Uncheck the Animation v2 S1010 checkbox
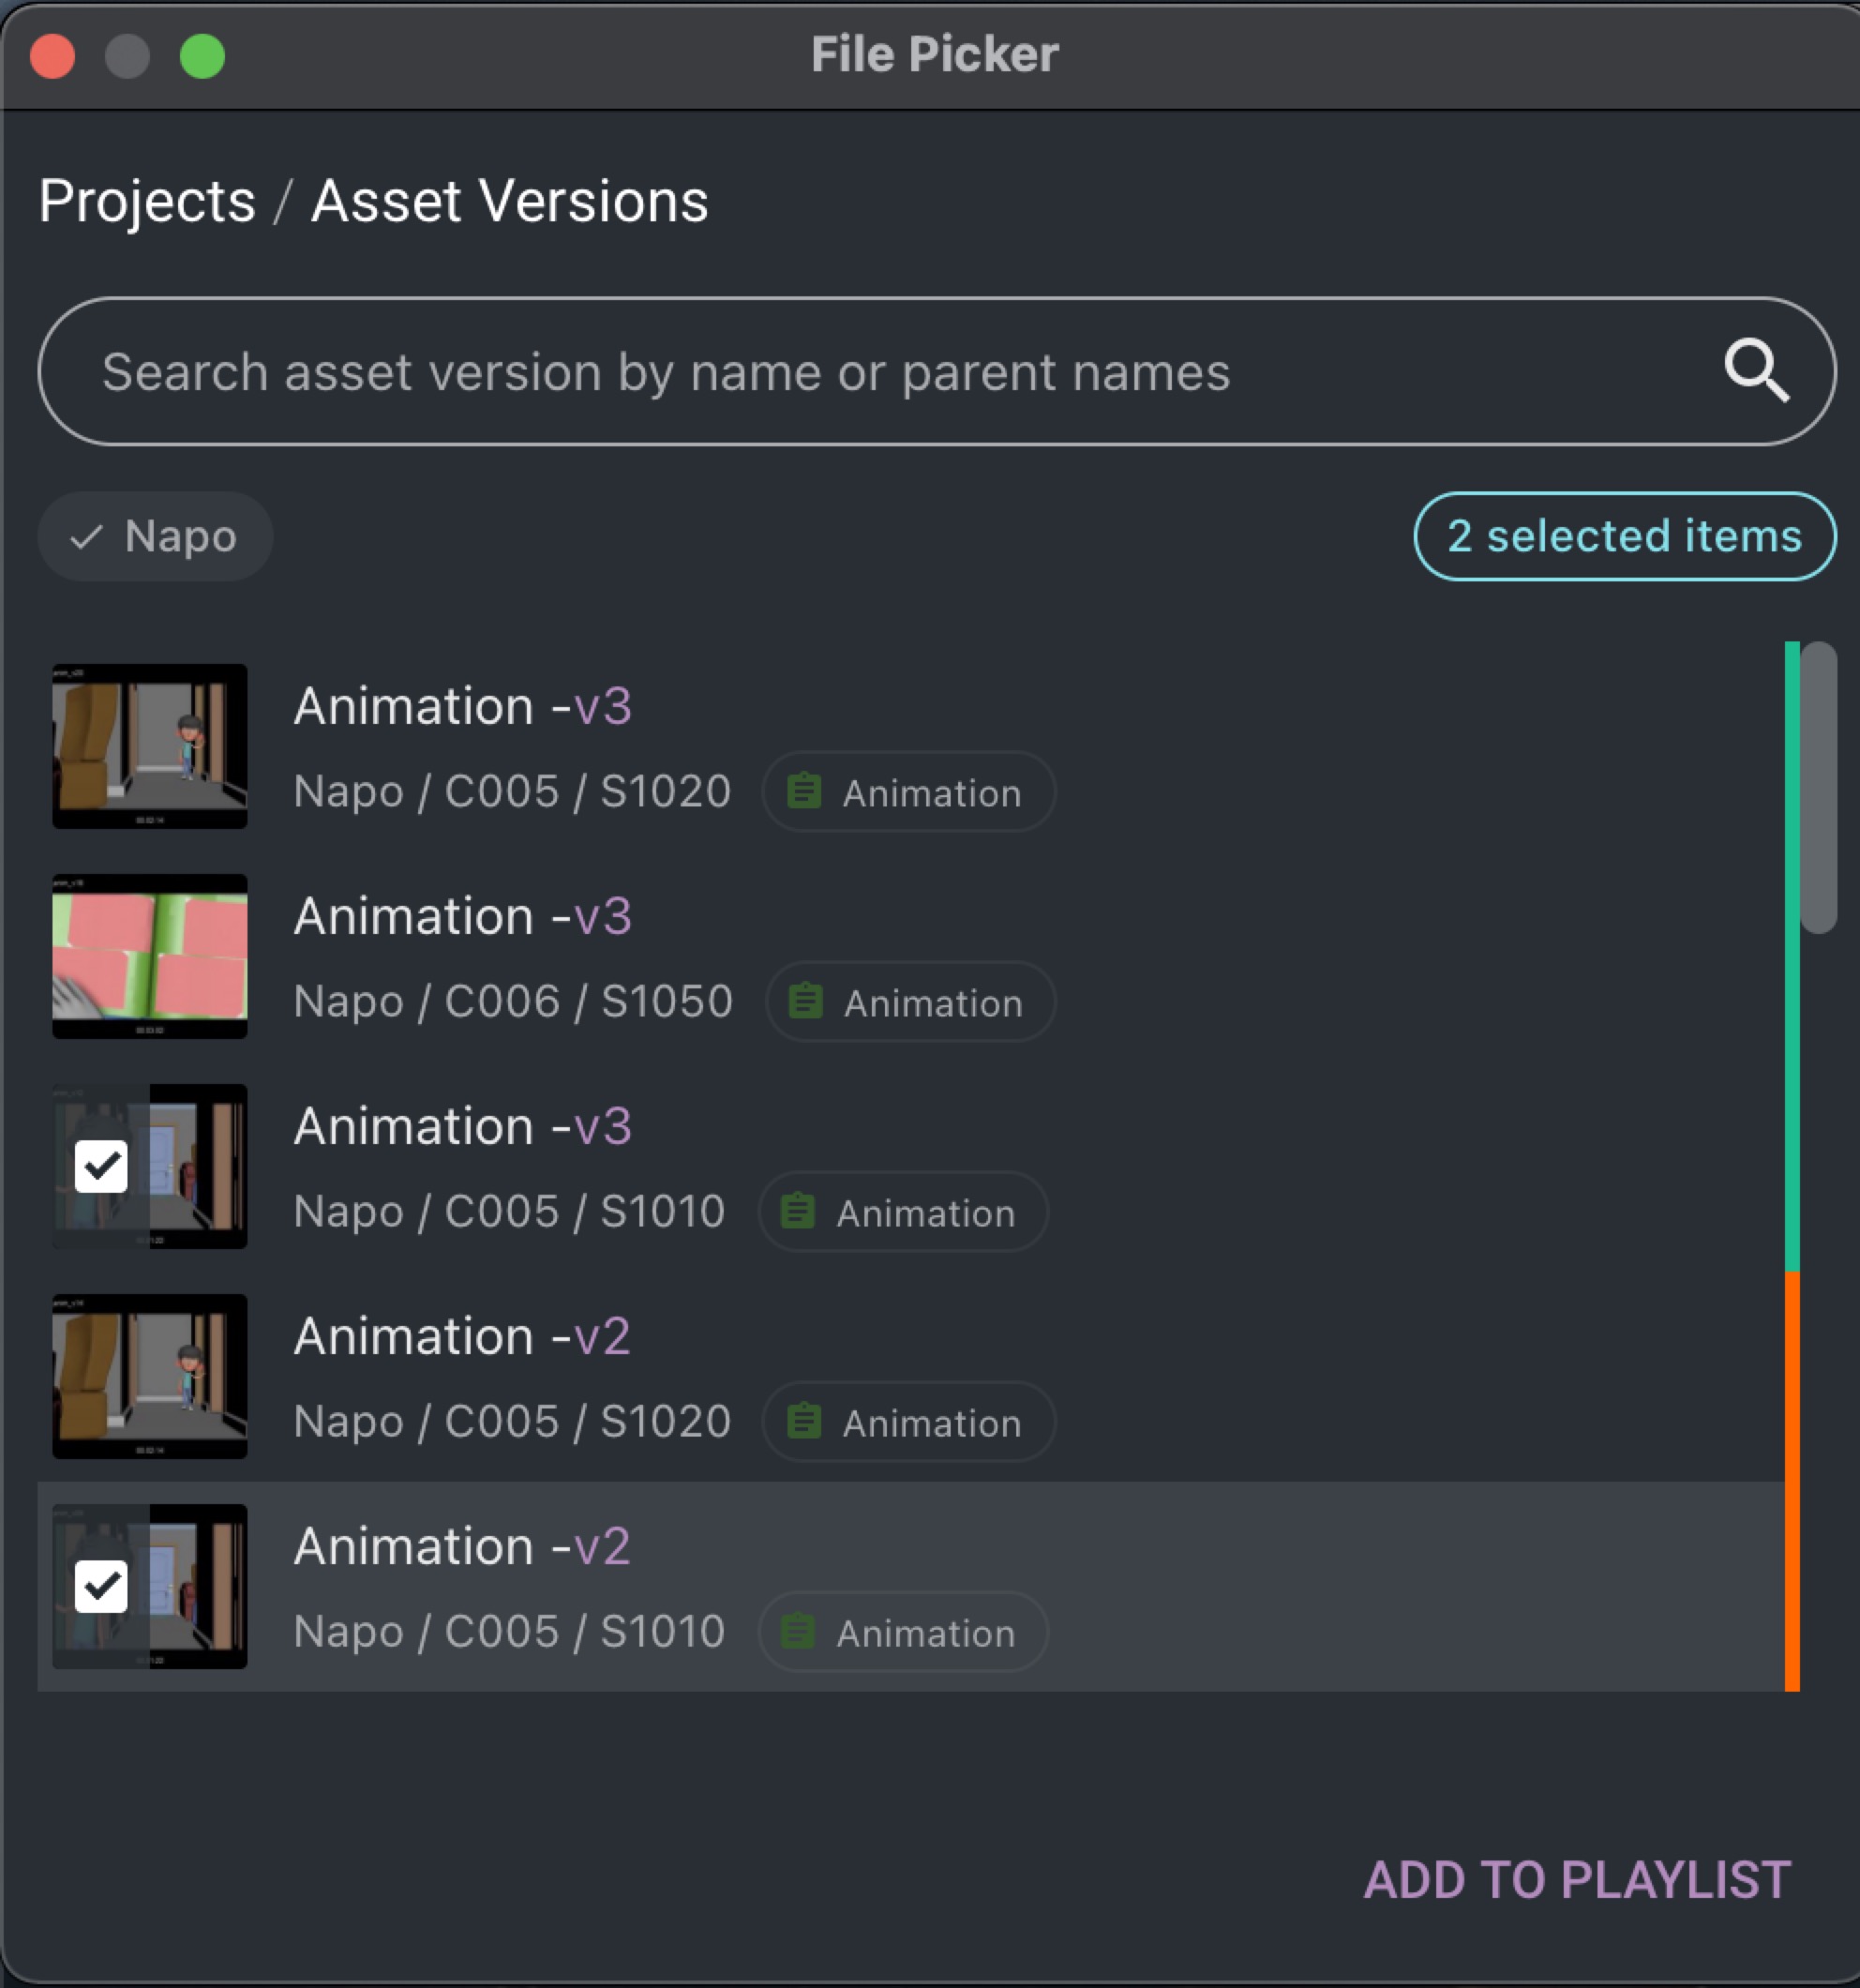Screen dimensions: 1860x1988 point(101,1586)
